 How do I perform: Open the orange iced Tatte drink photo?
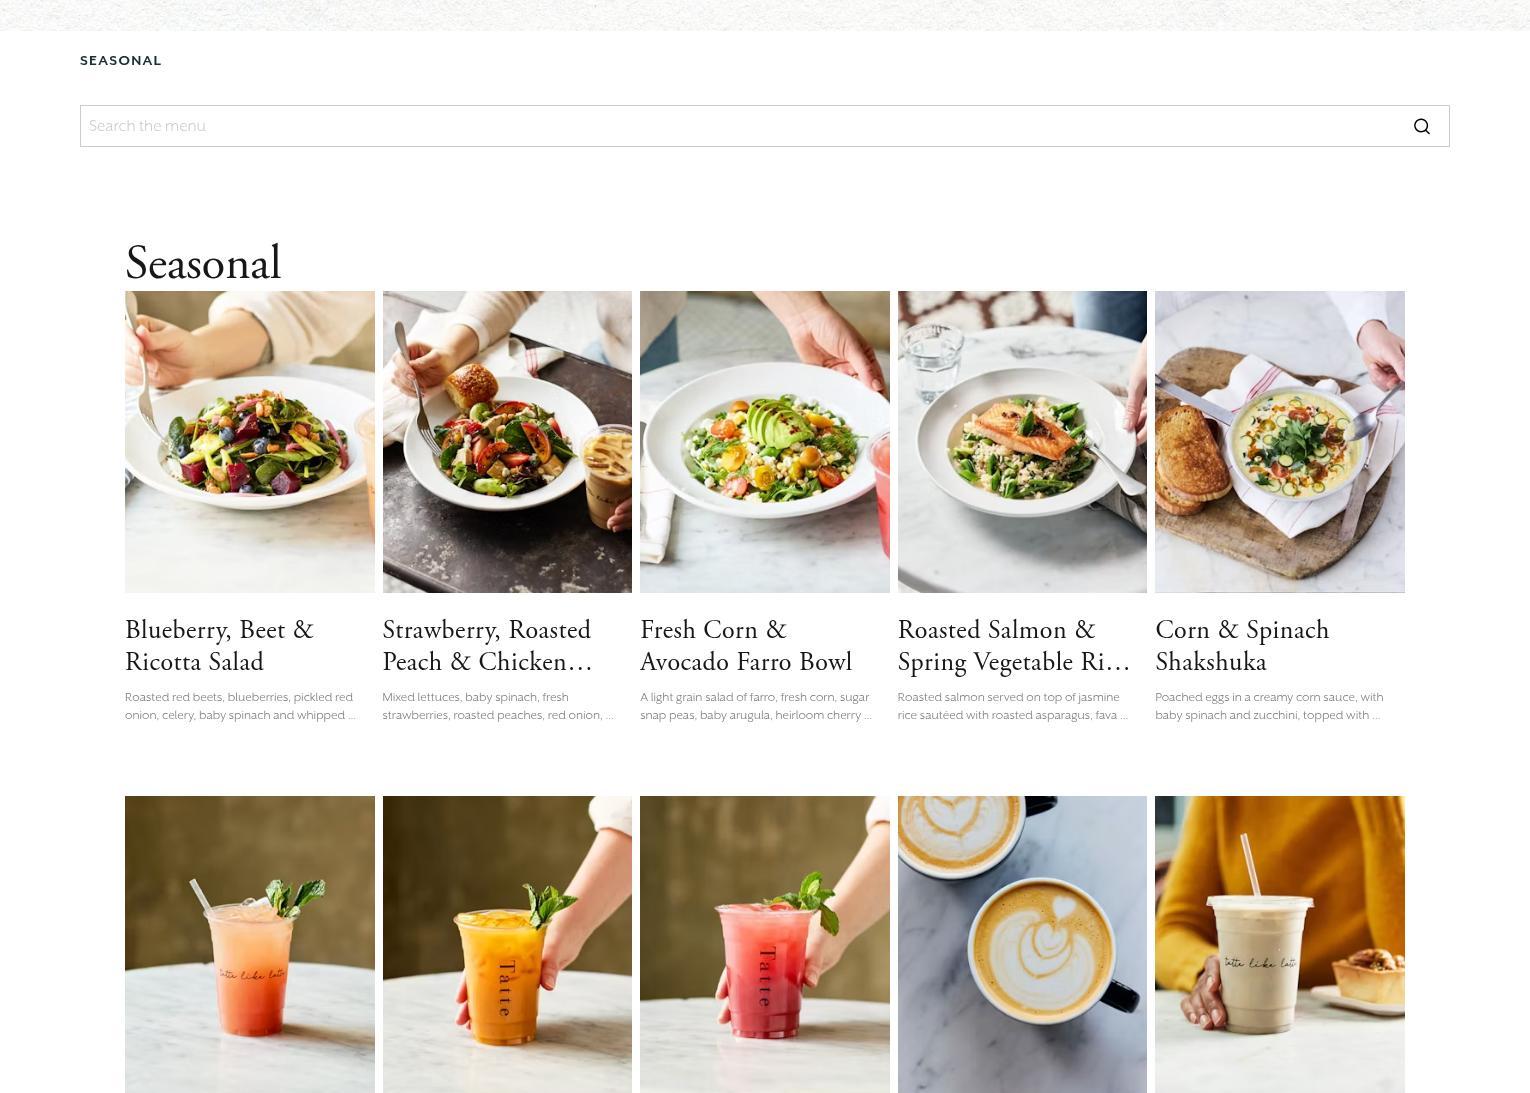click(507, 944)
